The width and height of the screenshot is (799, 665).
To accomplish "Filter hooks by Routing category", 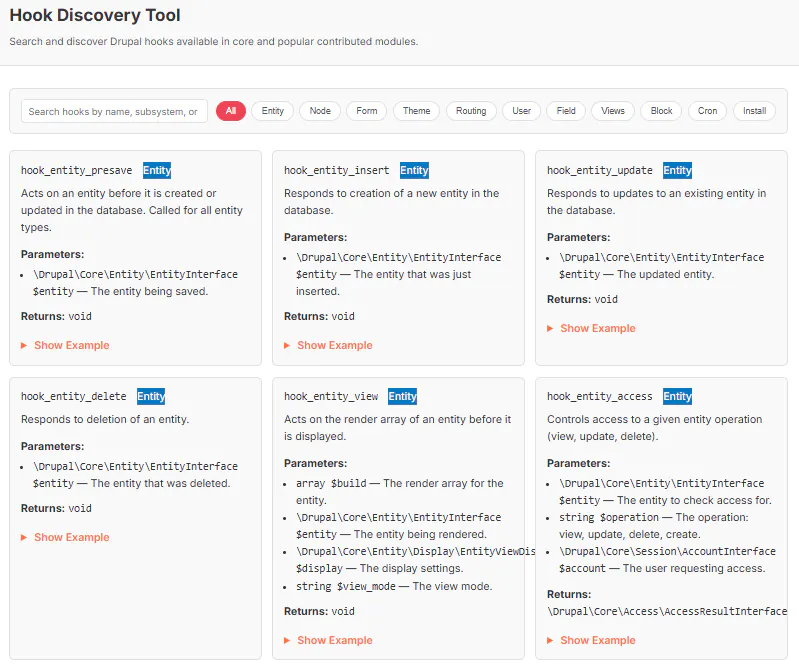I will click(471, 111).
